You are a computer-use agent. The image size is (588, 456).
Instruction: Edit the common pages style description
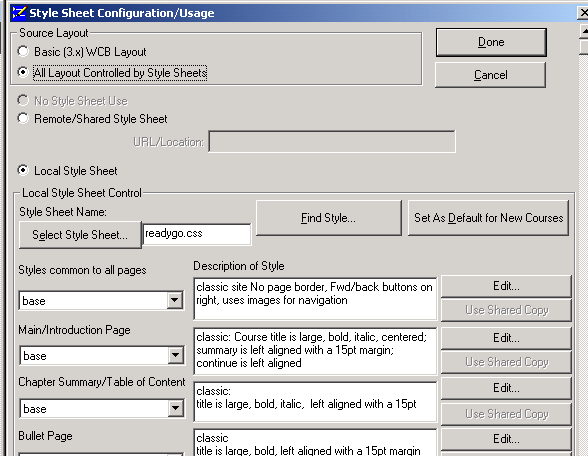pos(506,286)
